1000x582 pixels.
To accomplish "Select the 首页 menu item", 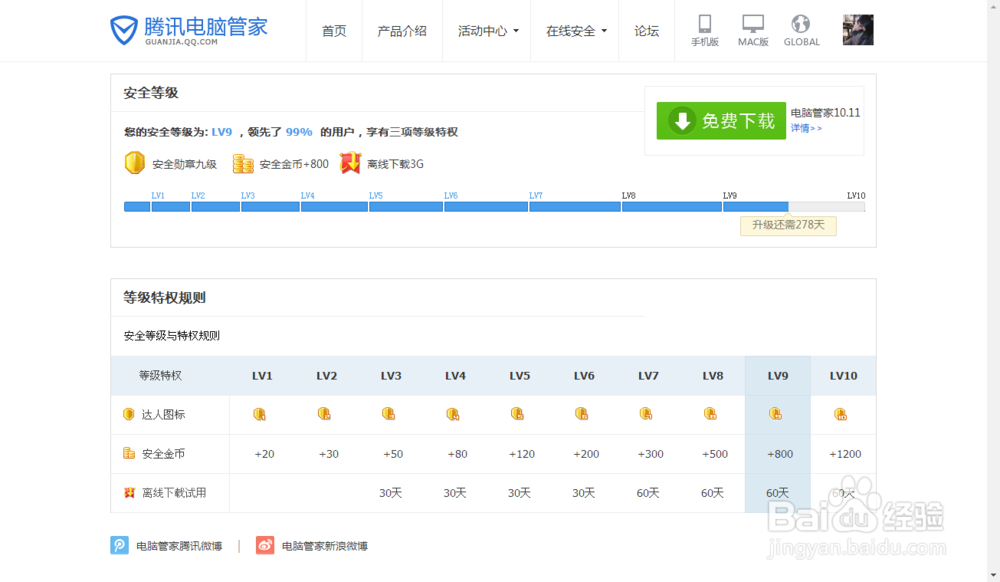I will tap(333, 30).
